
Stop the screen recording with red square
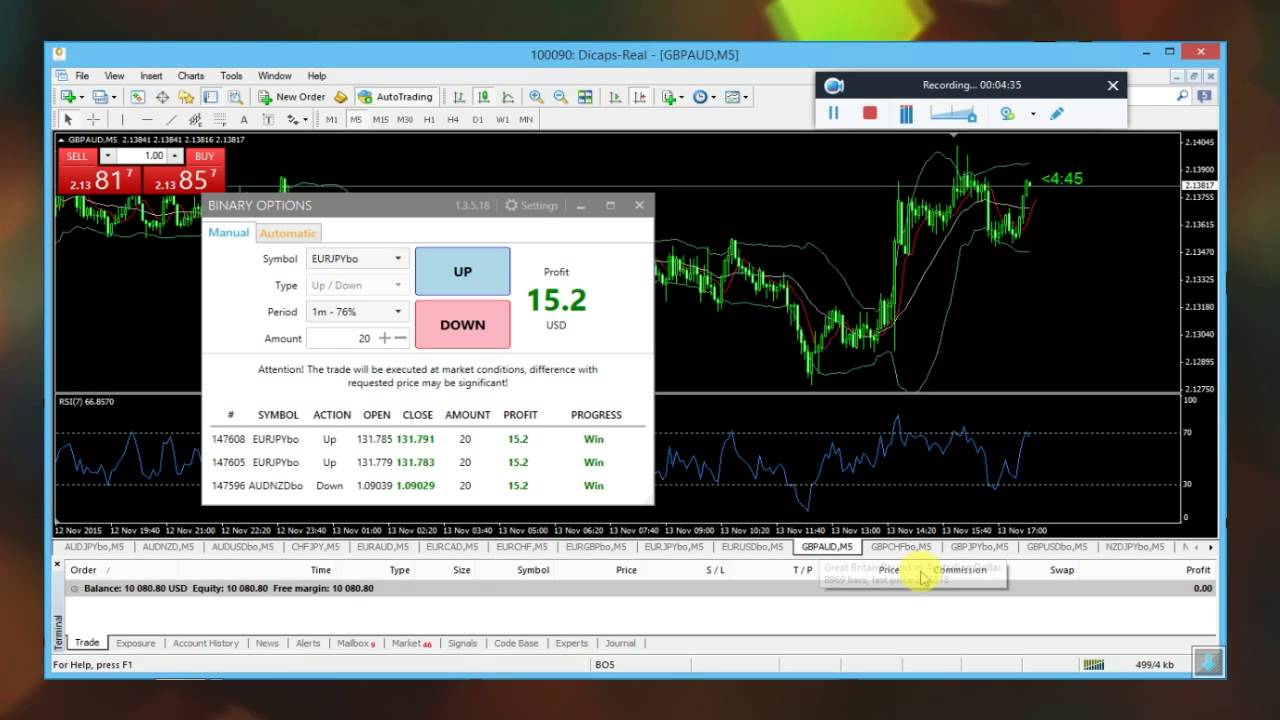pos(870,113)
